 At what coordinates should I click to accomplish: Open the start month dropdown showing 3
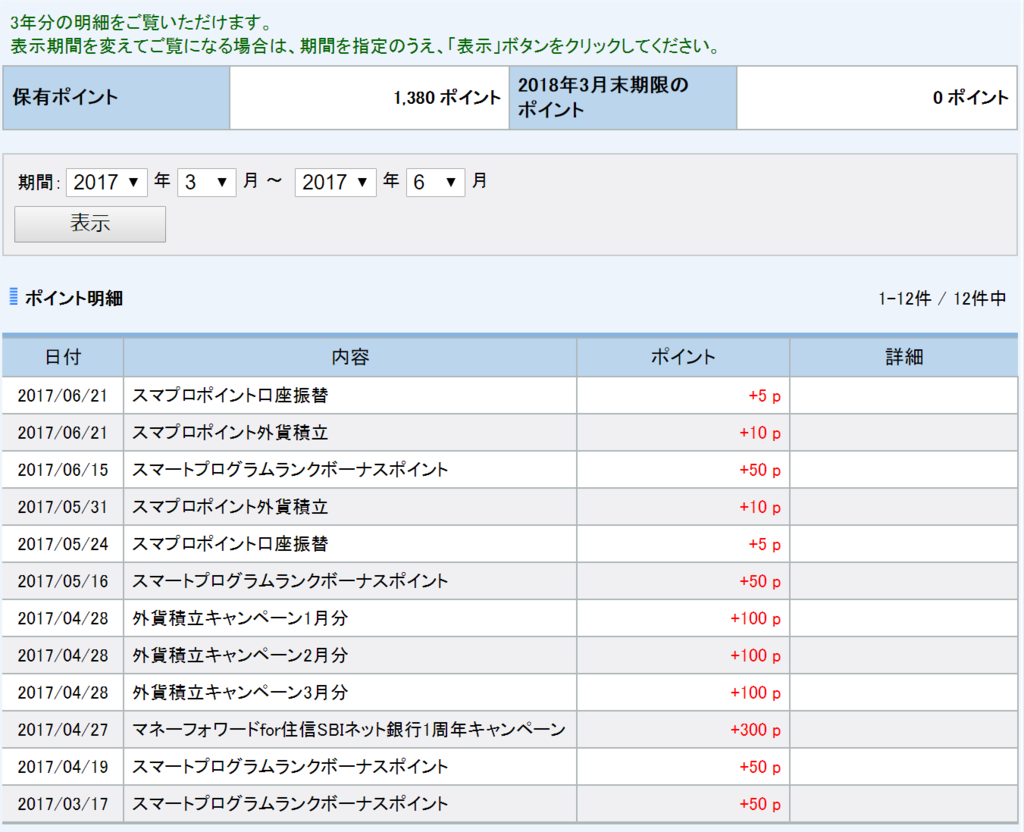[206, 182]
